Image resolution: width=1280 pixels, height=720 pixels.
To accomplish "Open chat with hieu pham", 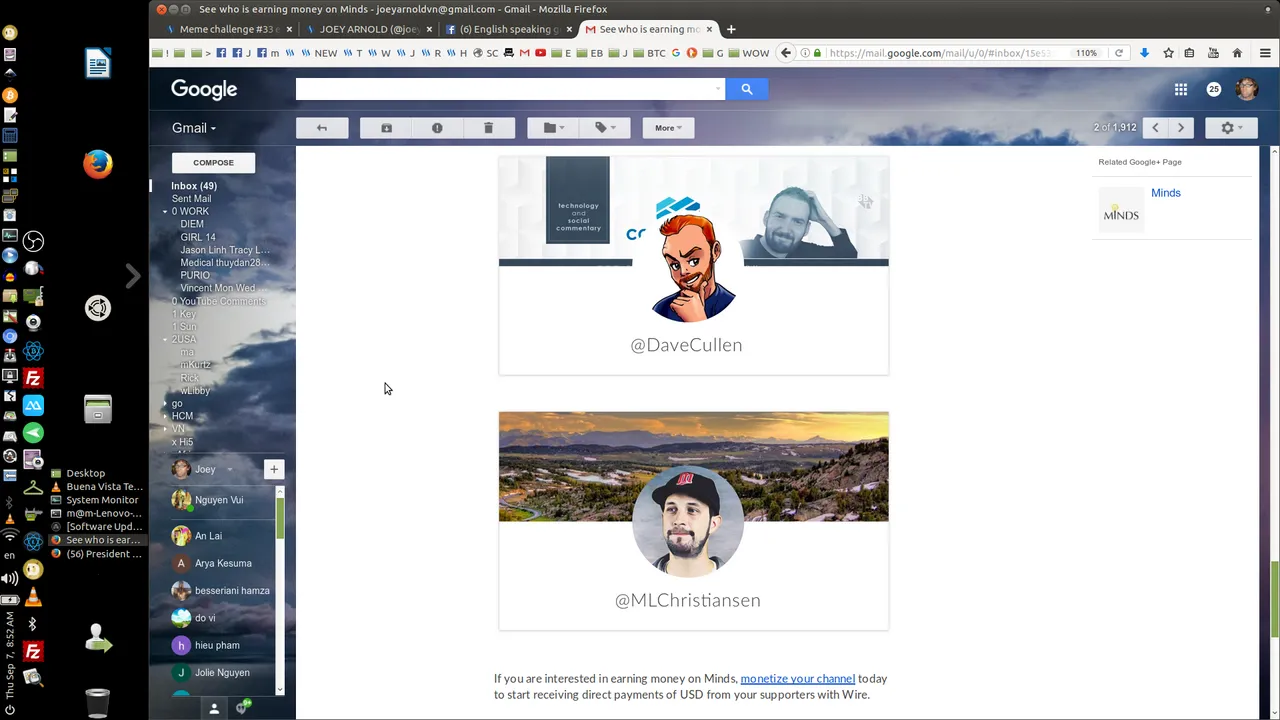I will [217, 646].
